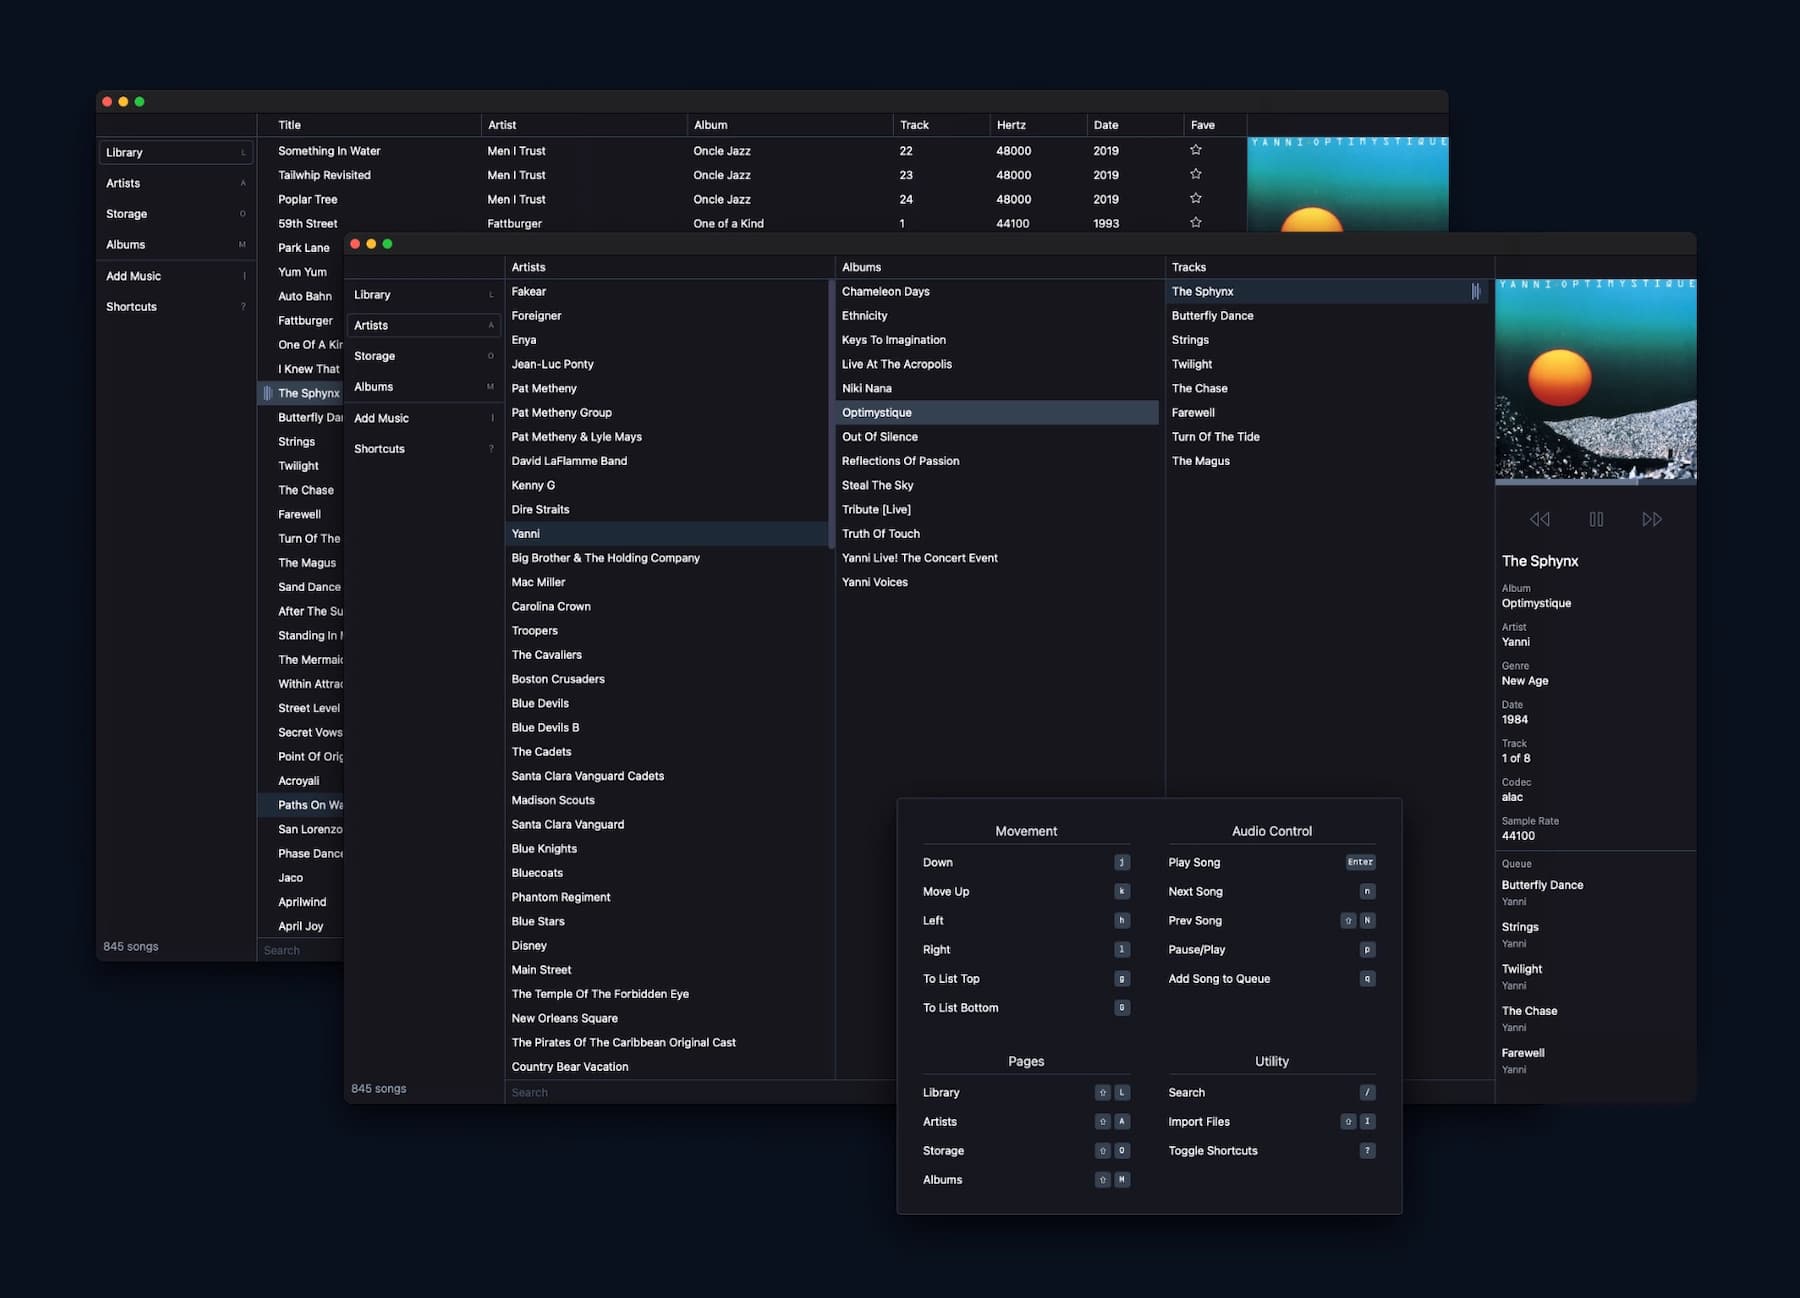Click the Optimystique album cover art
This screenshot has width=1800, height=1298.
1595,380
